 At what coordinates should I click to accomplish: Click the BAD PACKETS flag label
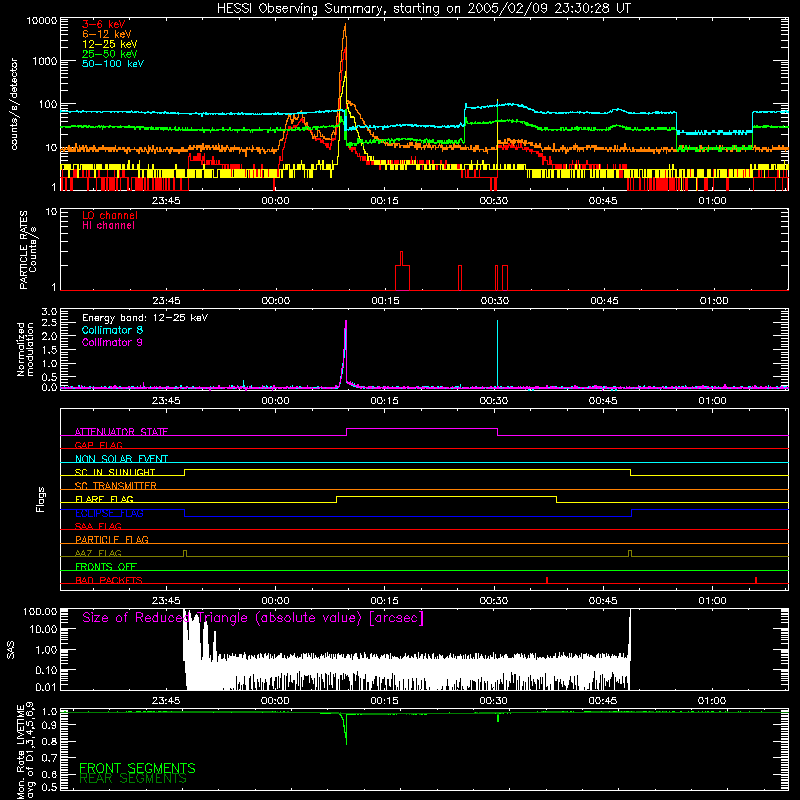point(109,580)
